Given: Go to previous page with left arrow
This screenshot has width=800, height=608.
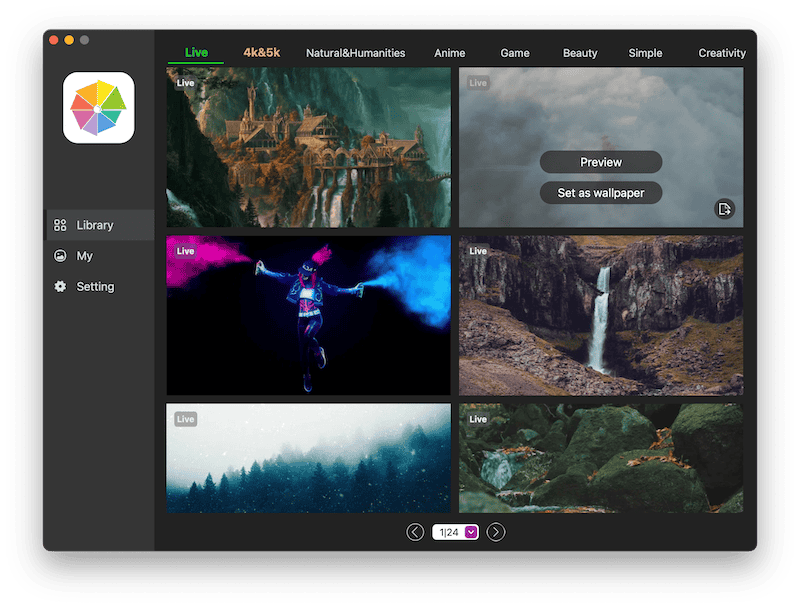Looking at the screenshot, I should point(415,532).
